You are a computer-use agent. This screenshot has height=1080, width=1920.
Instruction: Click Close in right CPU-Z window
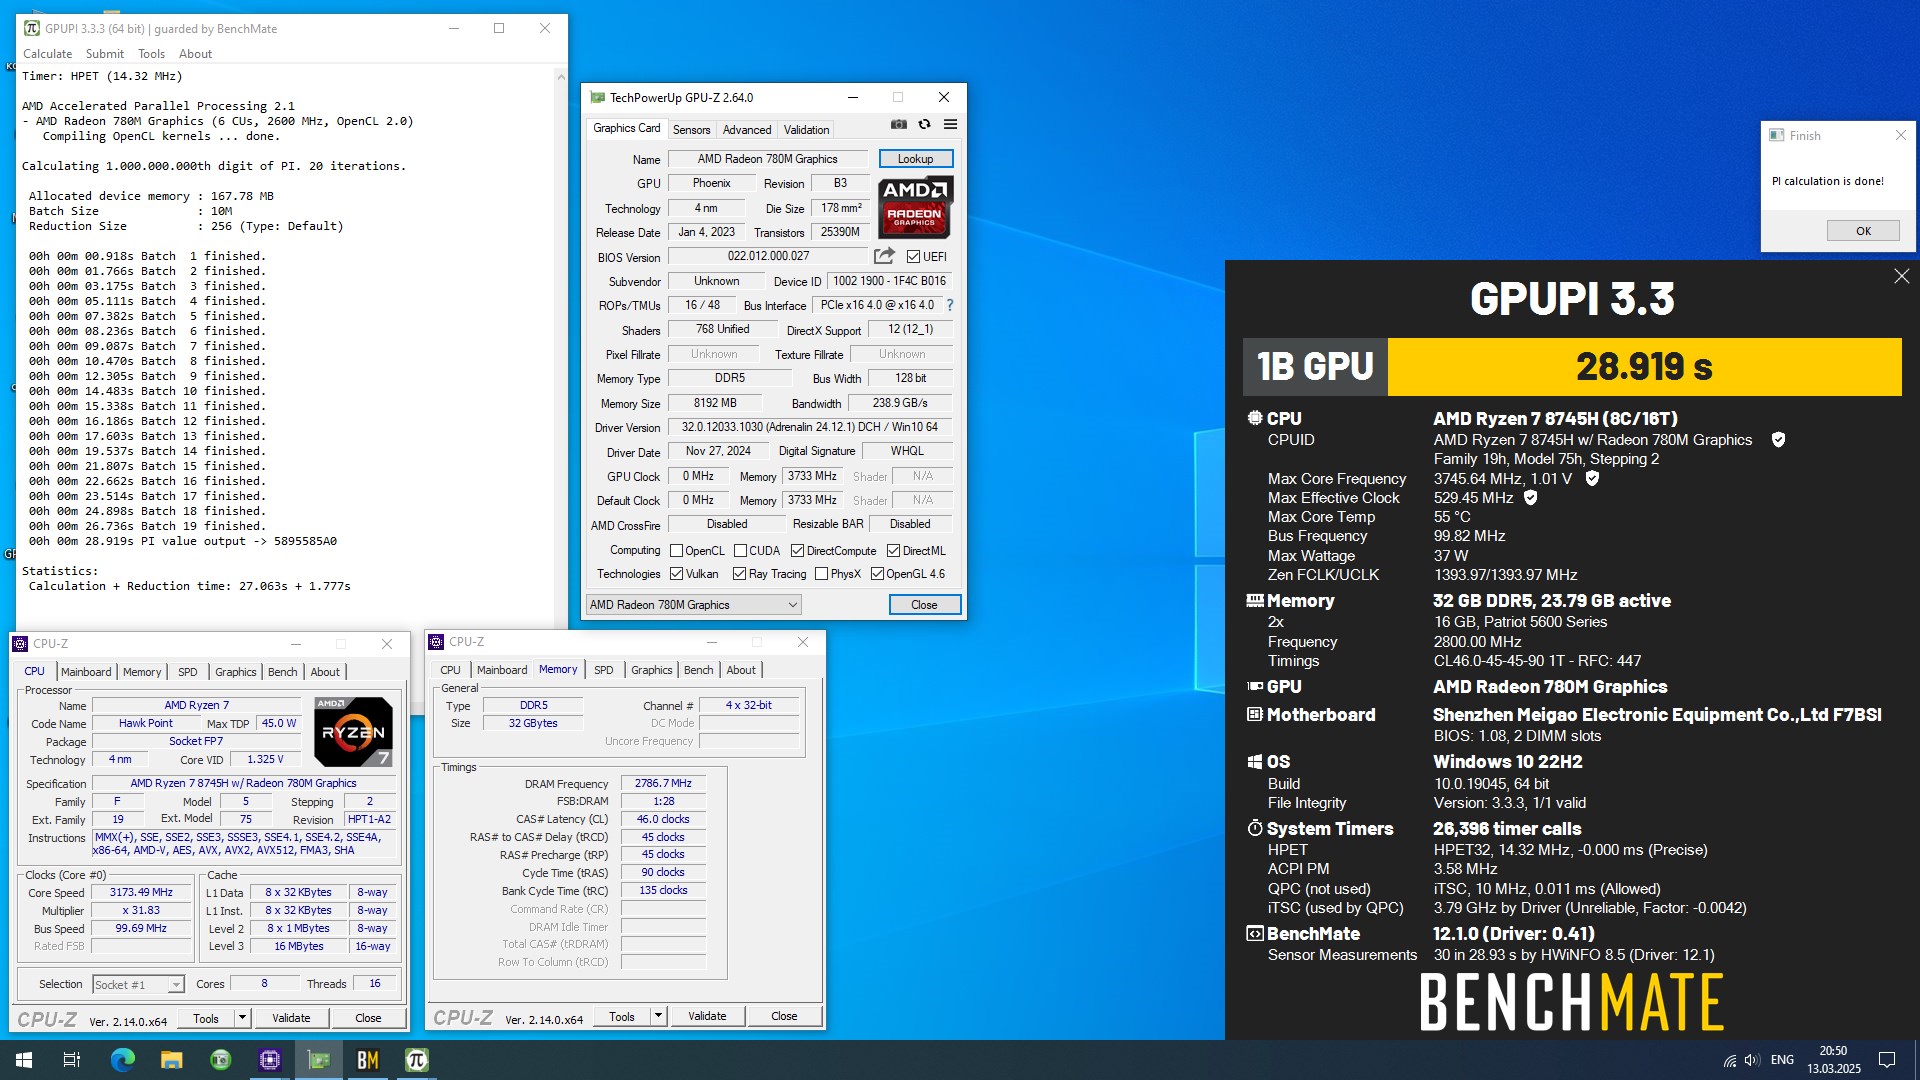(x=784, y=1016)
